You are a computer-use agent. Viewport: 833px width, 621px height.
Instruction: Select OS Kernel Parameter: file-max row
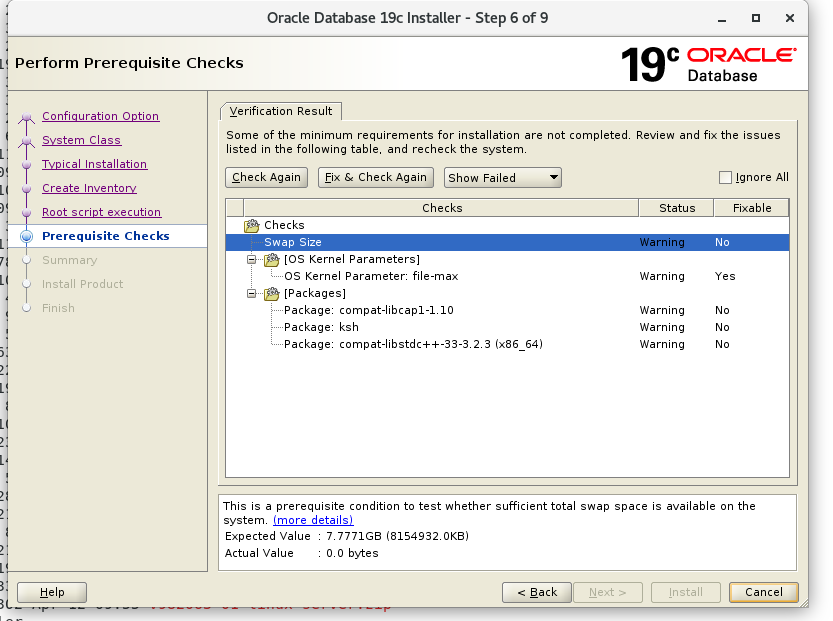[x=507, y=276]
